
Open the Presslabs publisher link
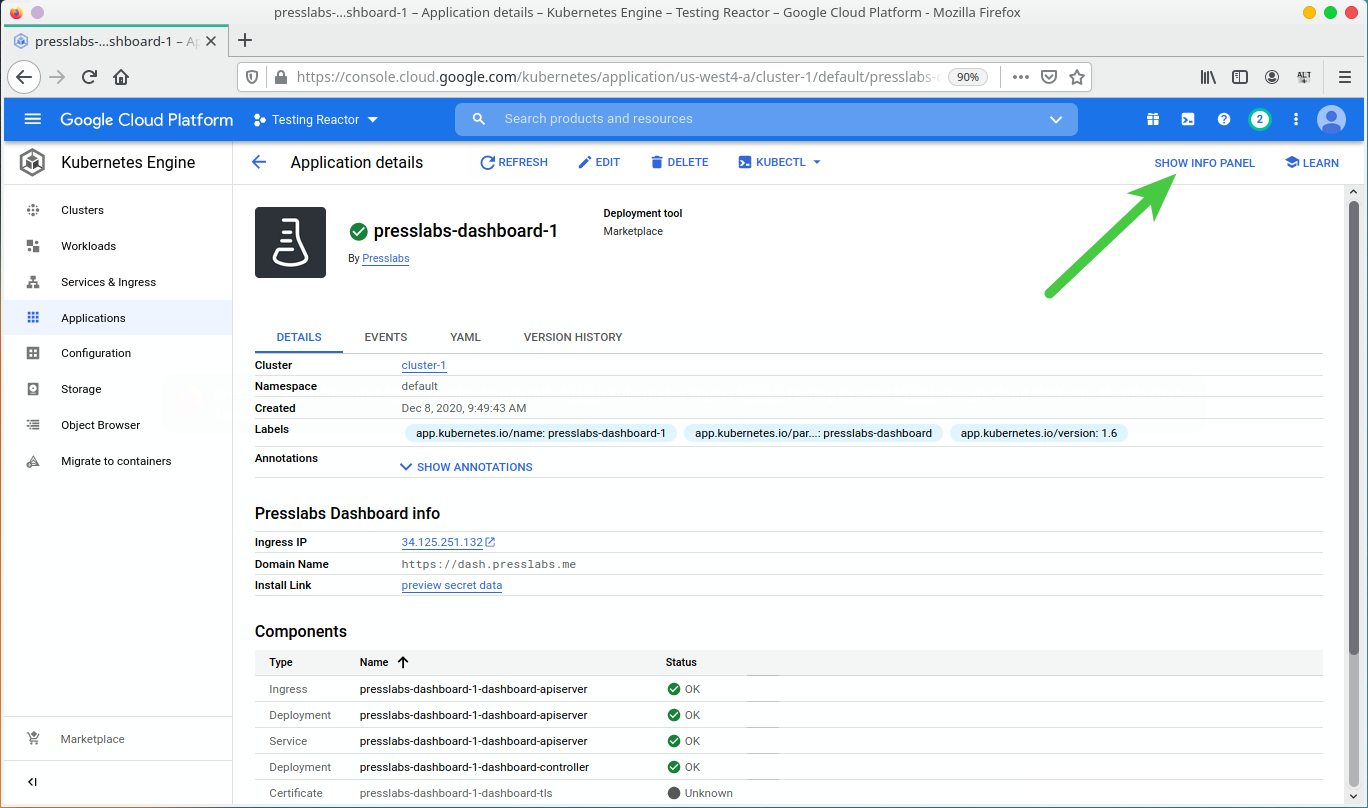pos(386,258)
